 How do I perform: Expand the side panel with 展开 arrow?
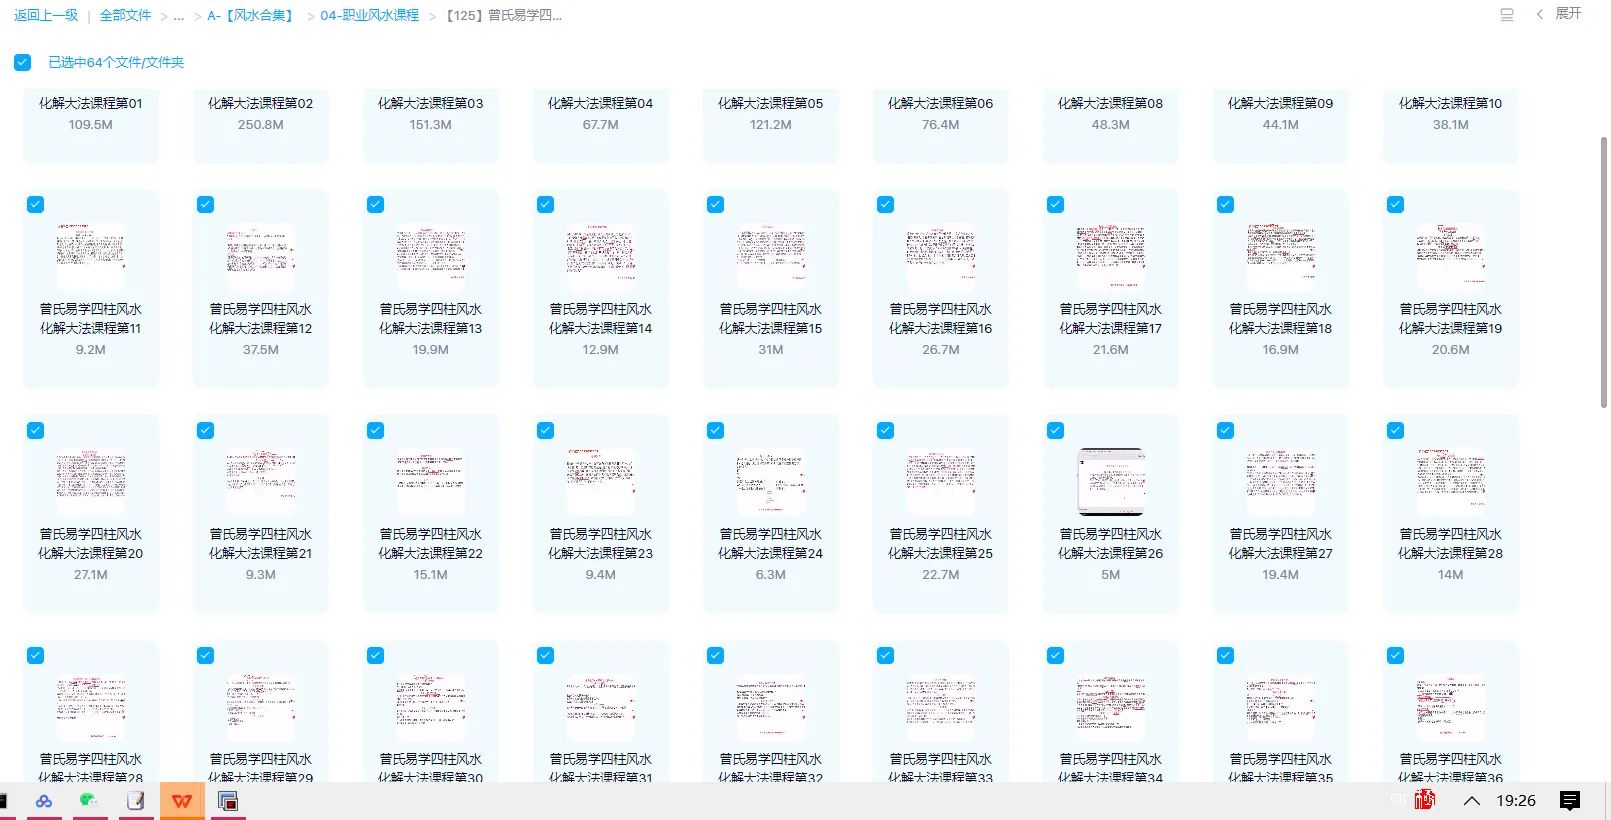click(1559, 14)
